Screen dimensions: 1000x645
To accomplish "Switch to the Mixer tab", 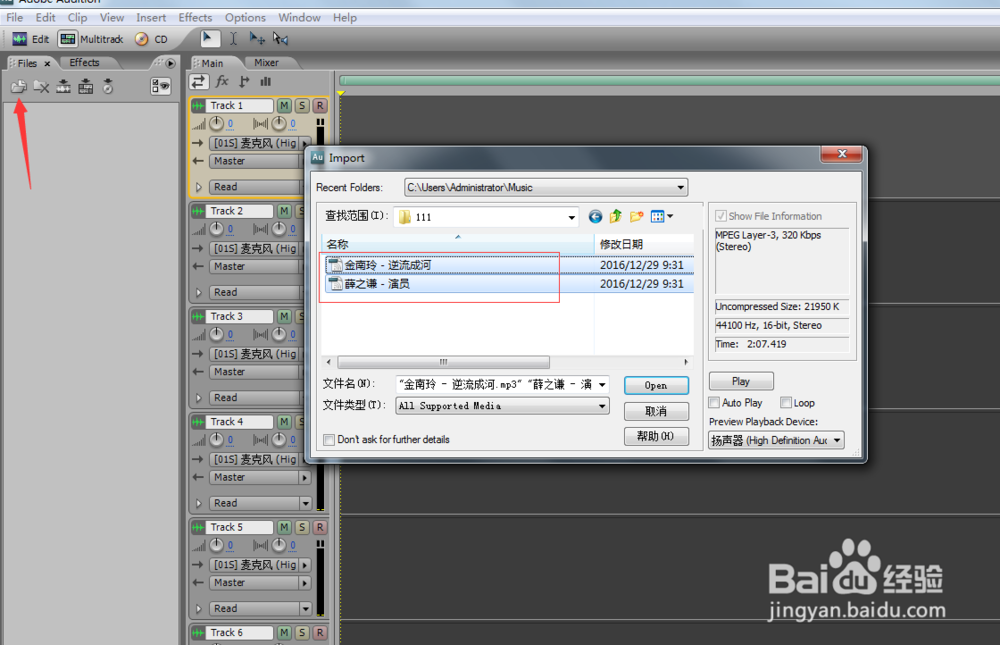I will click(266, 62).
